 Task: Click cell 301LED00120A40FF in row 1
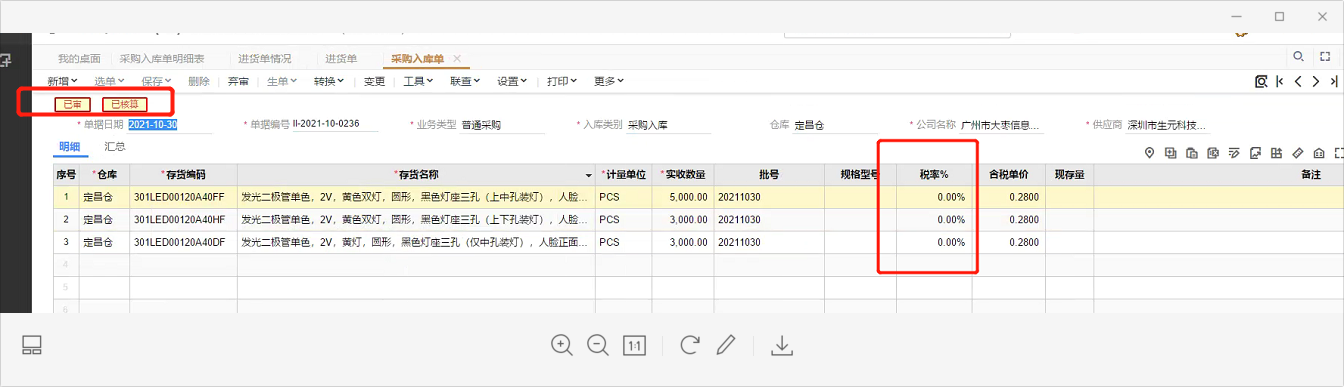click(183, 197)
